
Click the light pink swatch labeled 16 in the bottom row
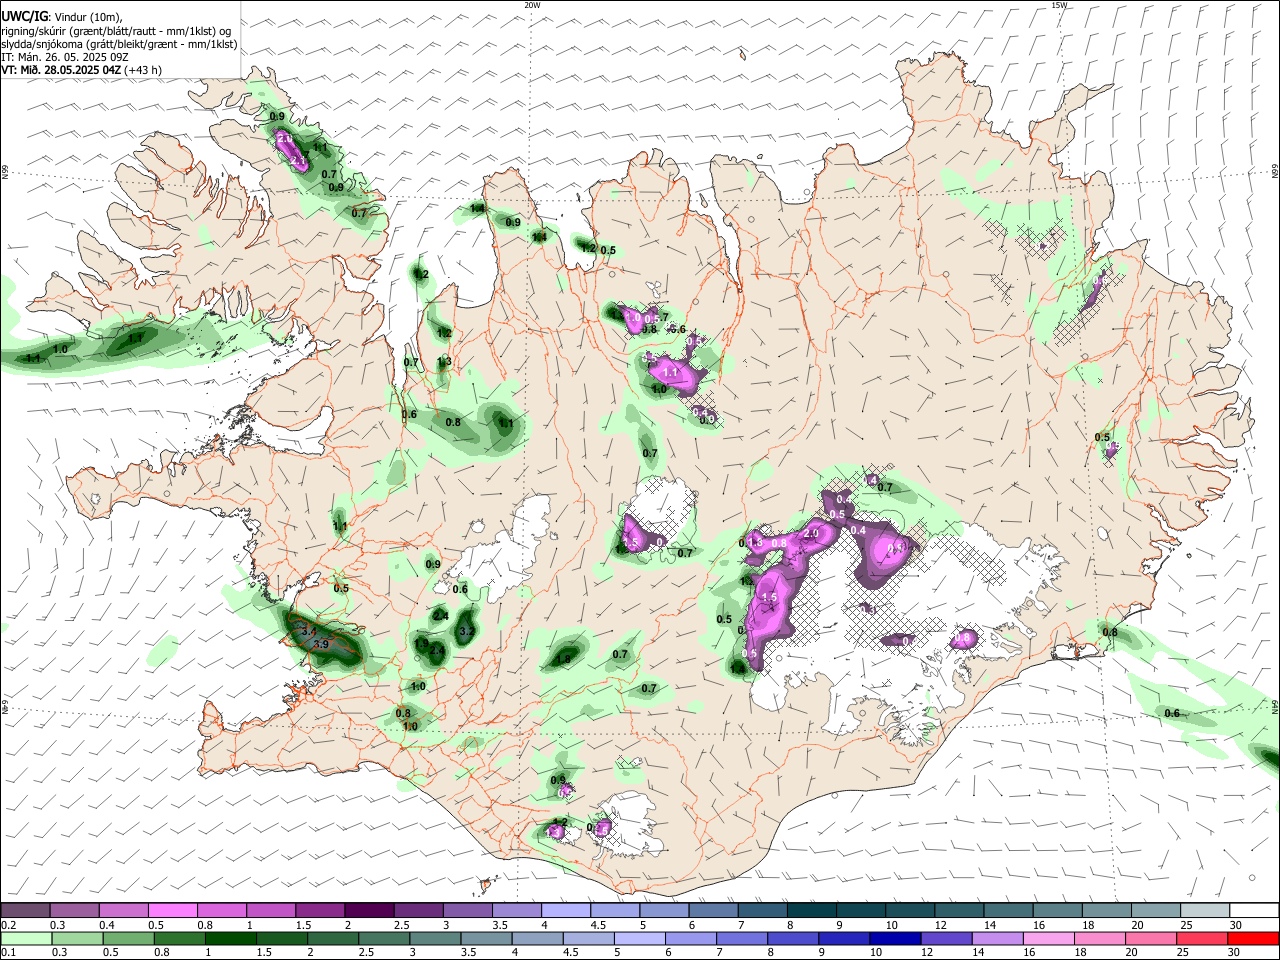click(1048, 938)
